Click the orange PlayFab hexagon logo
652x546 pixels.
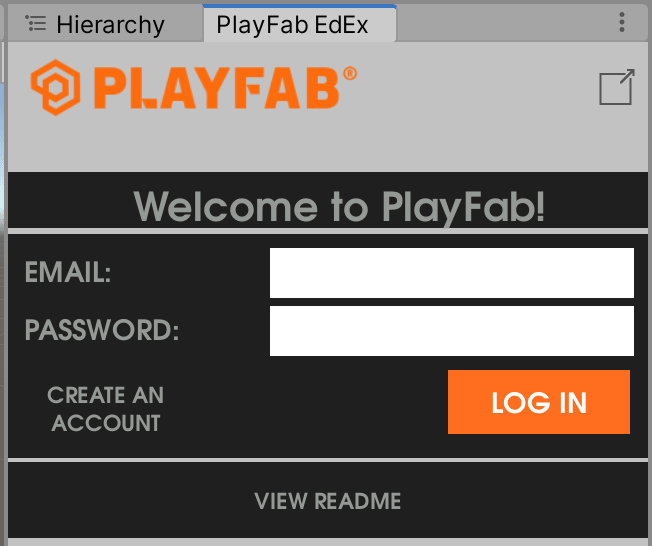(56, 87)
